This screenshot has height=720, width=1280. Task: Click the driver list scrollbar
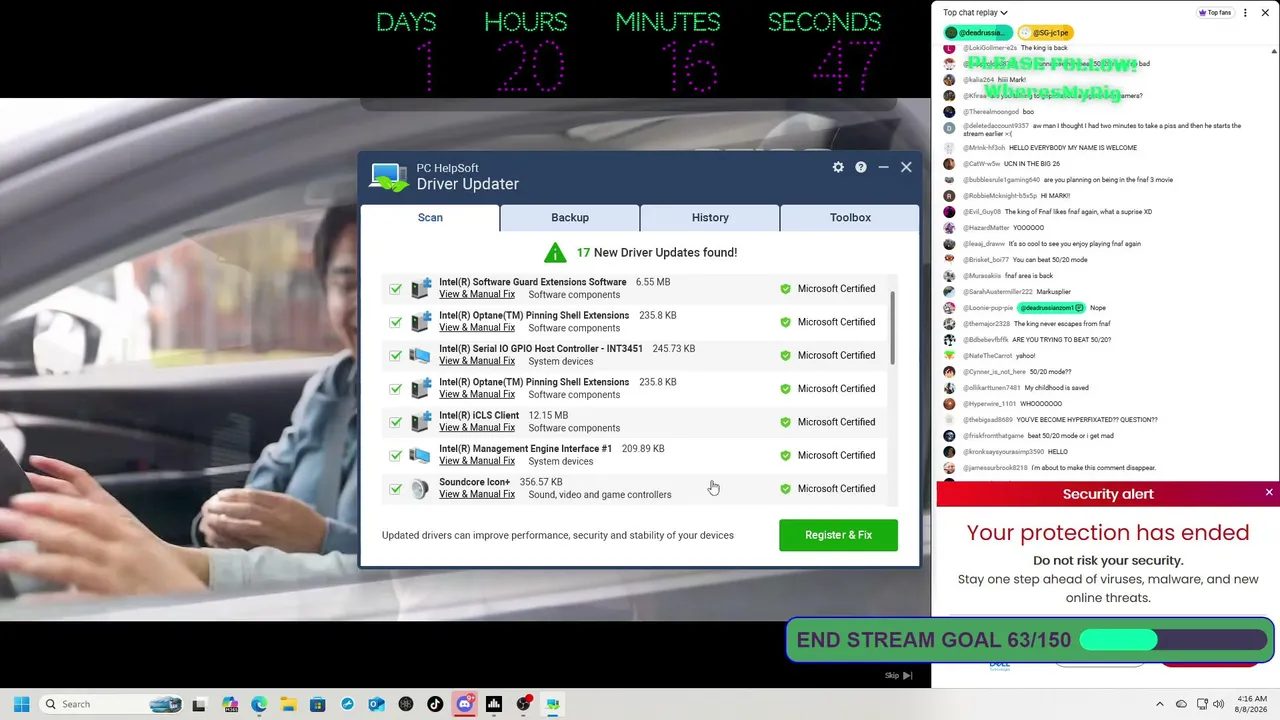coord(893,328)
